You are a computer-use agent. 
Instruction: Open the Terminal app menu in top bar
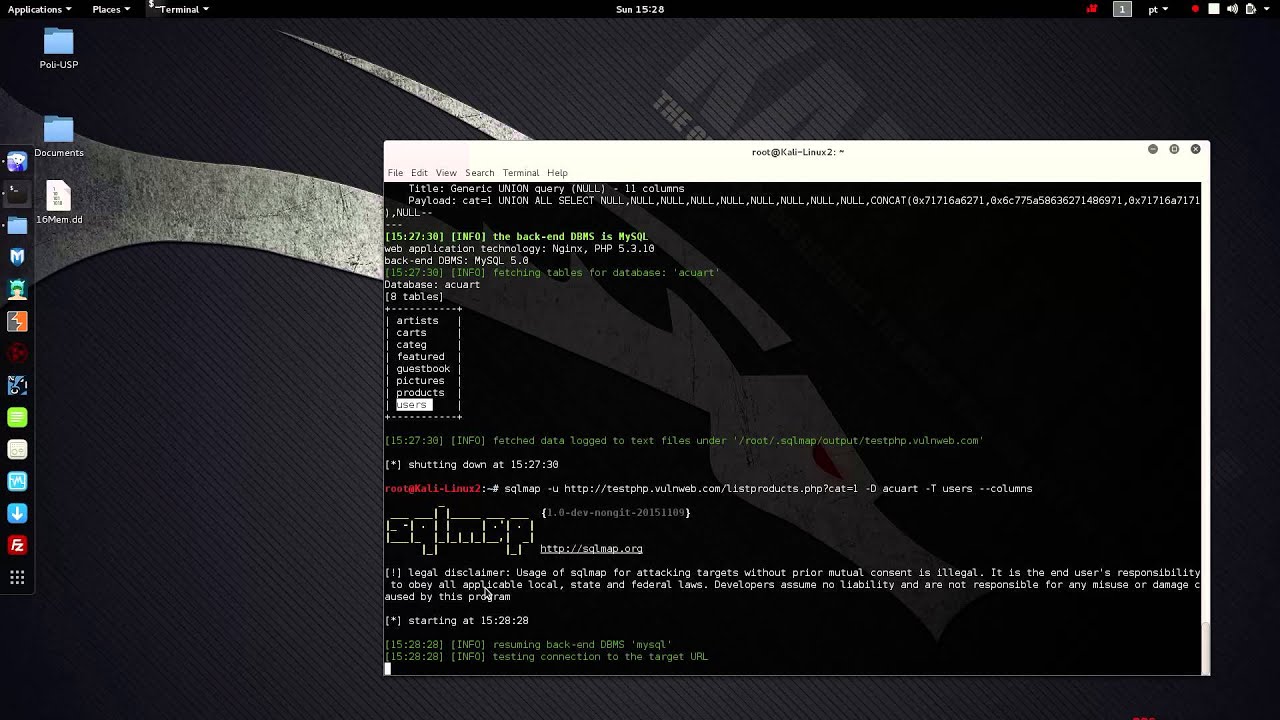[180, 9]
